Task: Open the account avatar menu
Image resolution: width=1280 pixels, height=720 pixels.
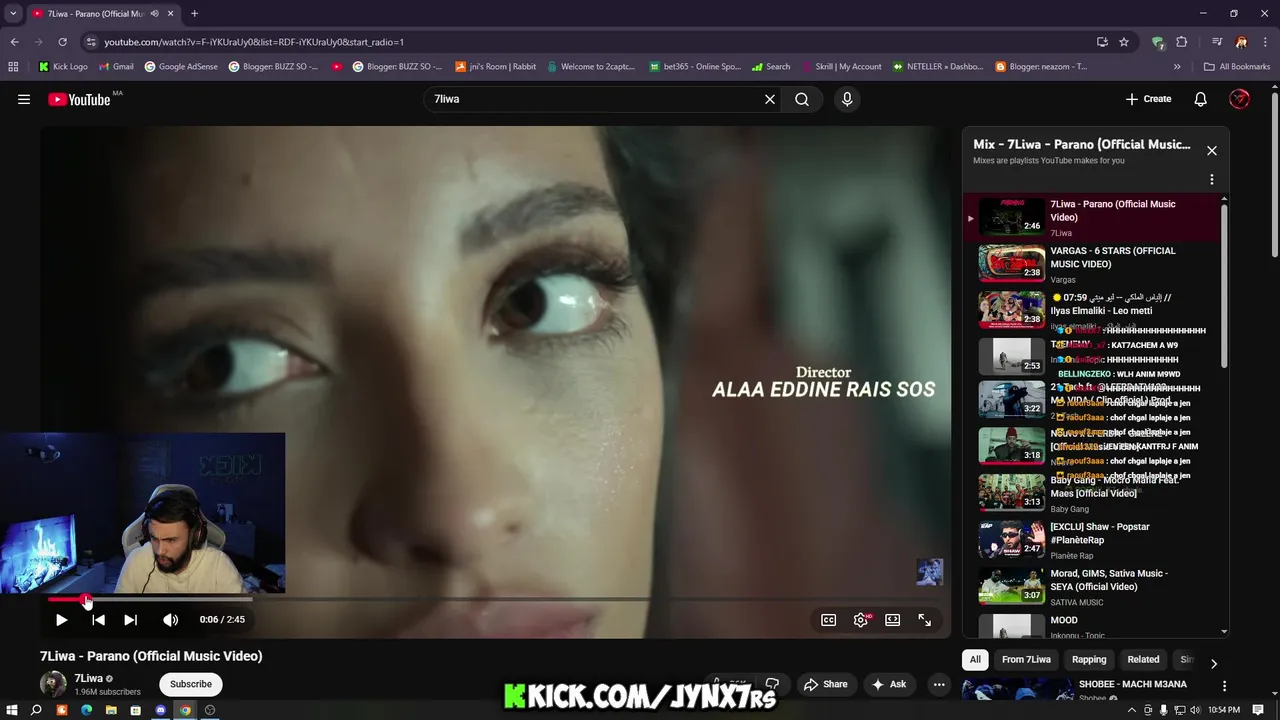Action: pyautogui.click(x=1239, y=99)
